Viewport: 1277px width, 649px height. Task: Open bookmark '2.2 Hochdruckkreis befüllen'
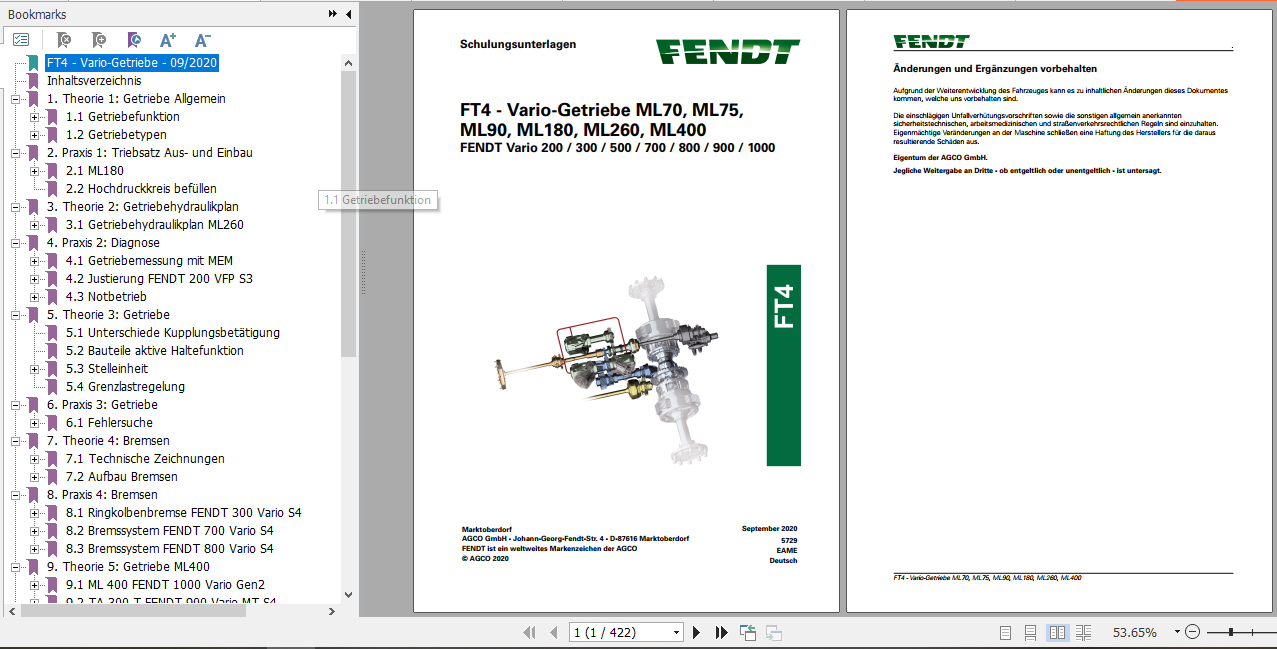click(141, 189)
